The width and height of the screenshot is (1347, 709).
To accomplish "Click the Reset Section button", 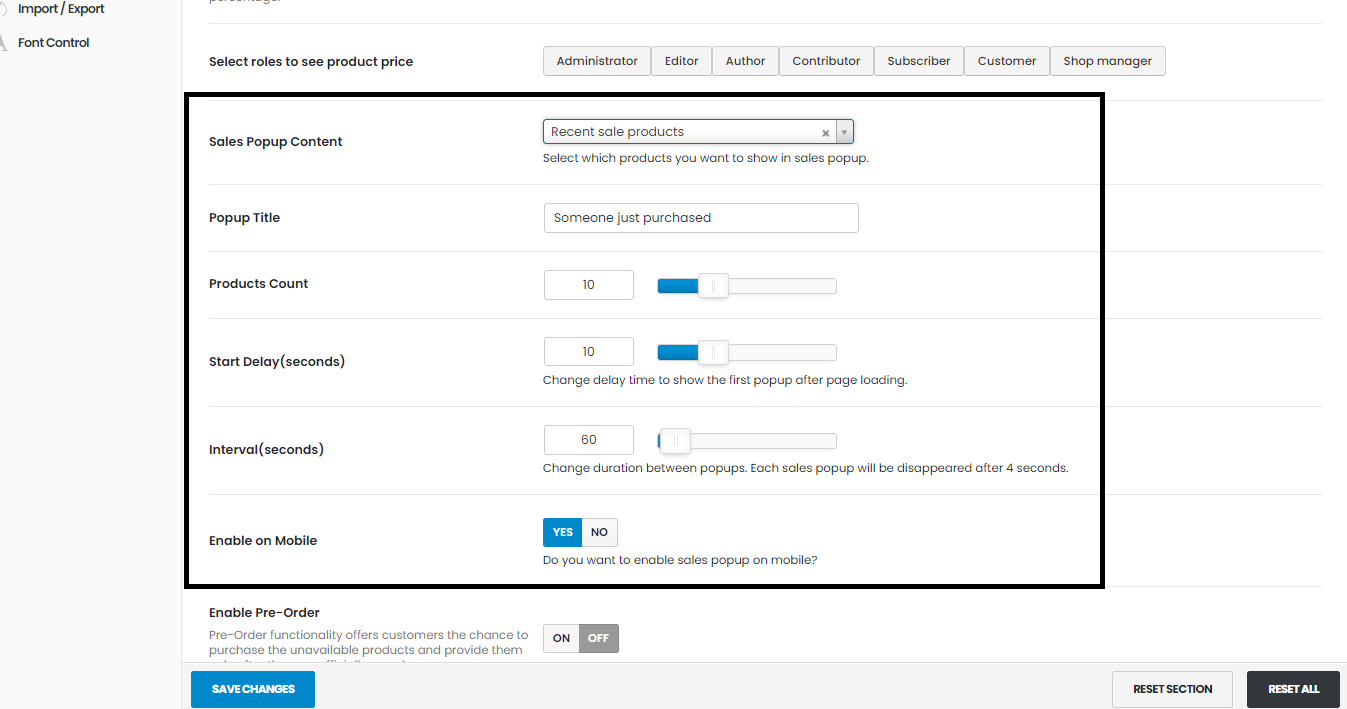I will 1172,689.
